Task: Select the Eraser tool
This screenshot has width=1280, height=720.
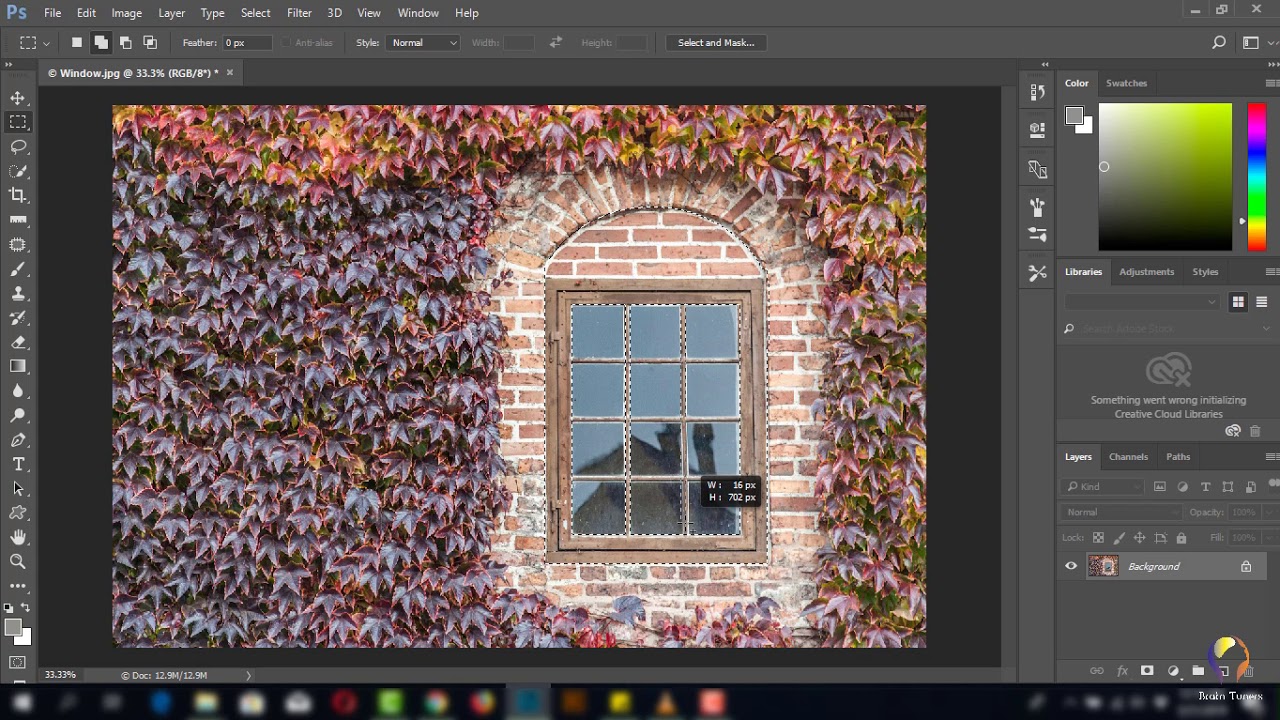Action: tap(18, 342)
